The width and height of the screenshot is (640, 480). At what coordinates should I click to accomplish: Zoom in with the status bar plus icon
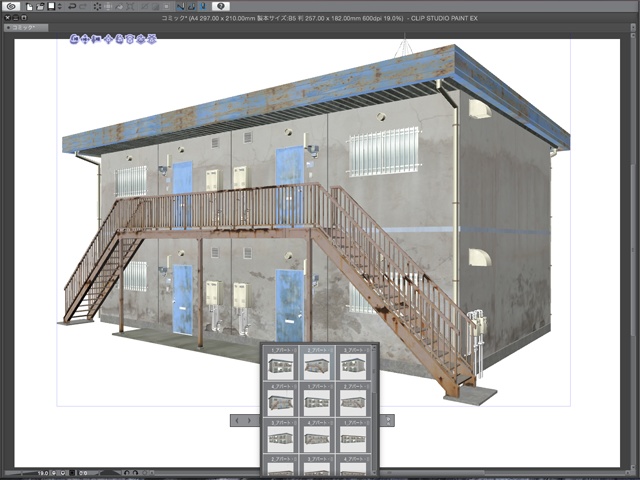click(63, 473)
